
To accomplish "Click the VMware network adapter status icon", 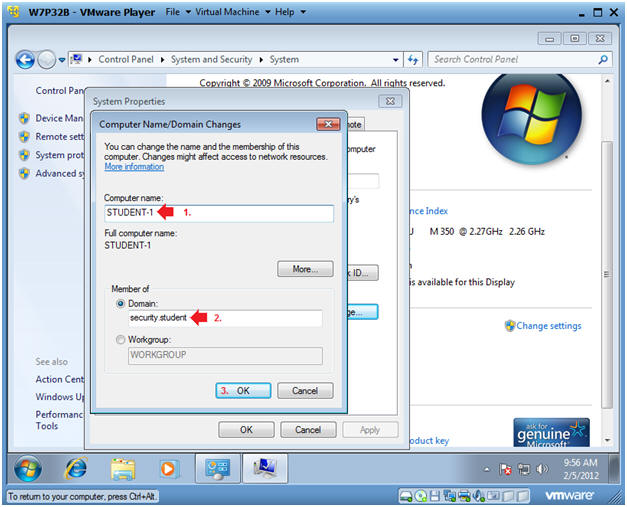I will (450, 496).
